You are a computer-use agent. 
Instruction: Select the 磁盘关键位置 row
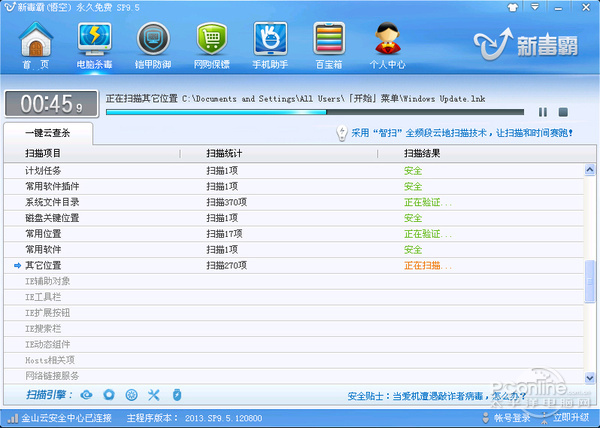click(x=293, y=218)
